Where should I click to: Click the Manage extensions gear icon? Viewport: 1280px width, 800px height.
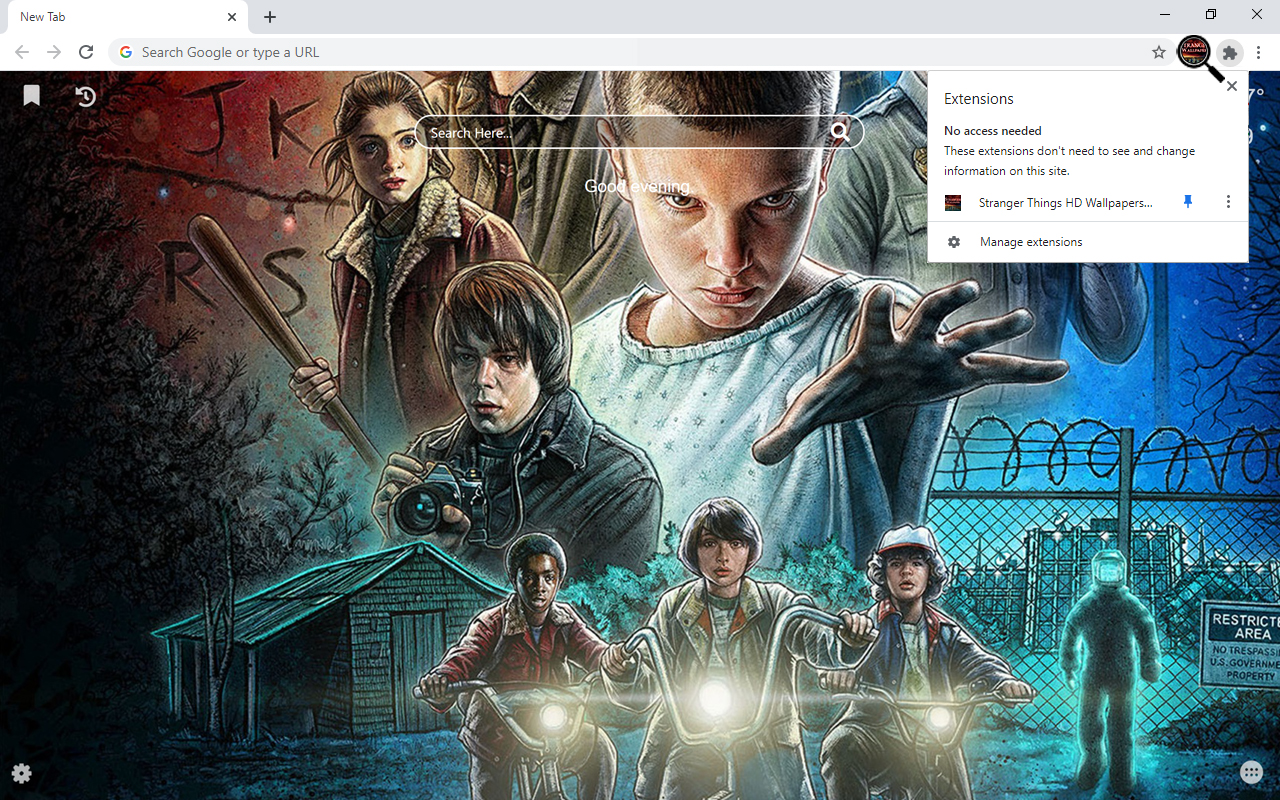click(954, 242)
